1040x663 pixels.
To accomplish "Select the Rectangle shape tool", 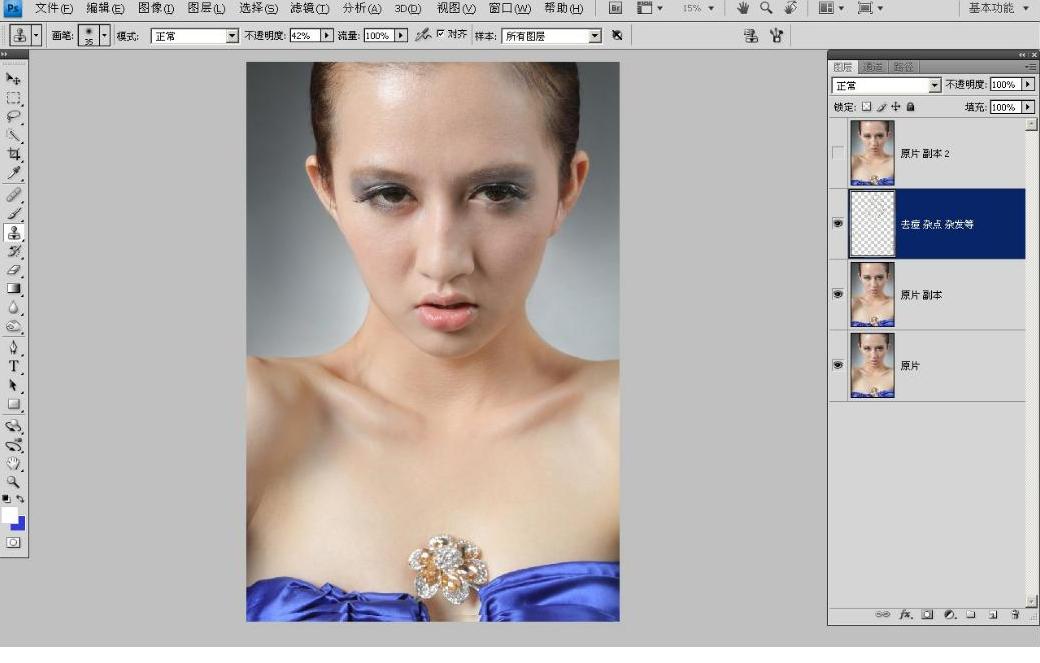I will [13, 404].
